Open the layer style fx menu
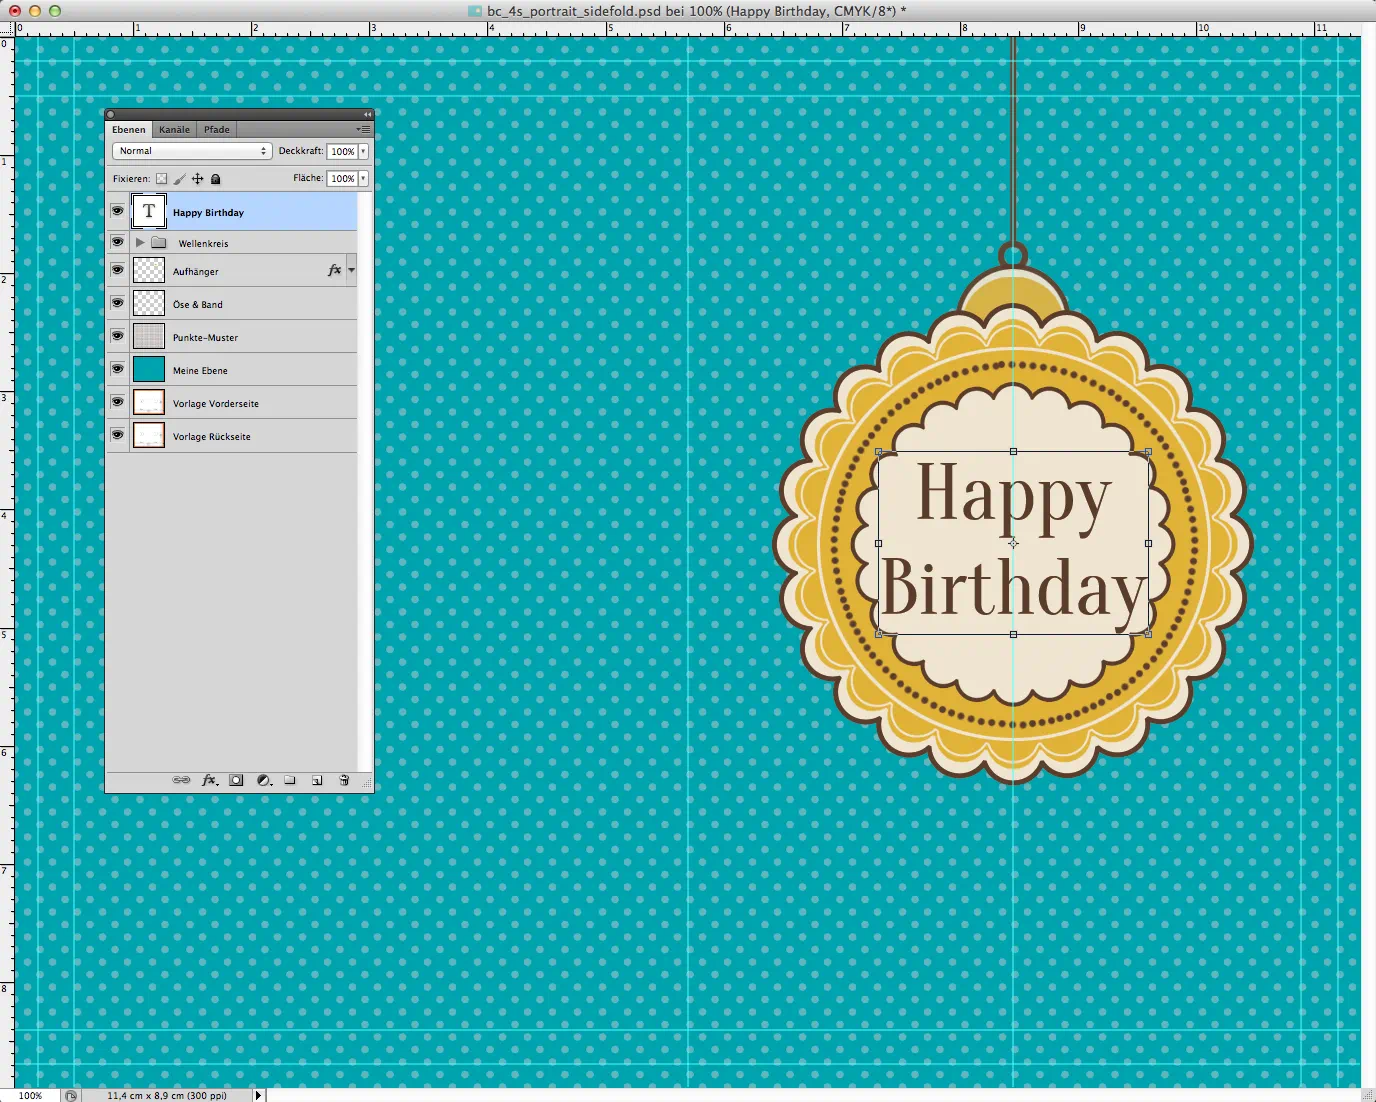The image size is (1376, 1102). pos(209,780)
